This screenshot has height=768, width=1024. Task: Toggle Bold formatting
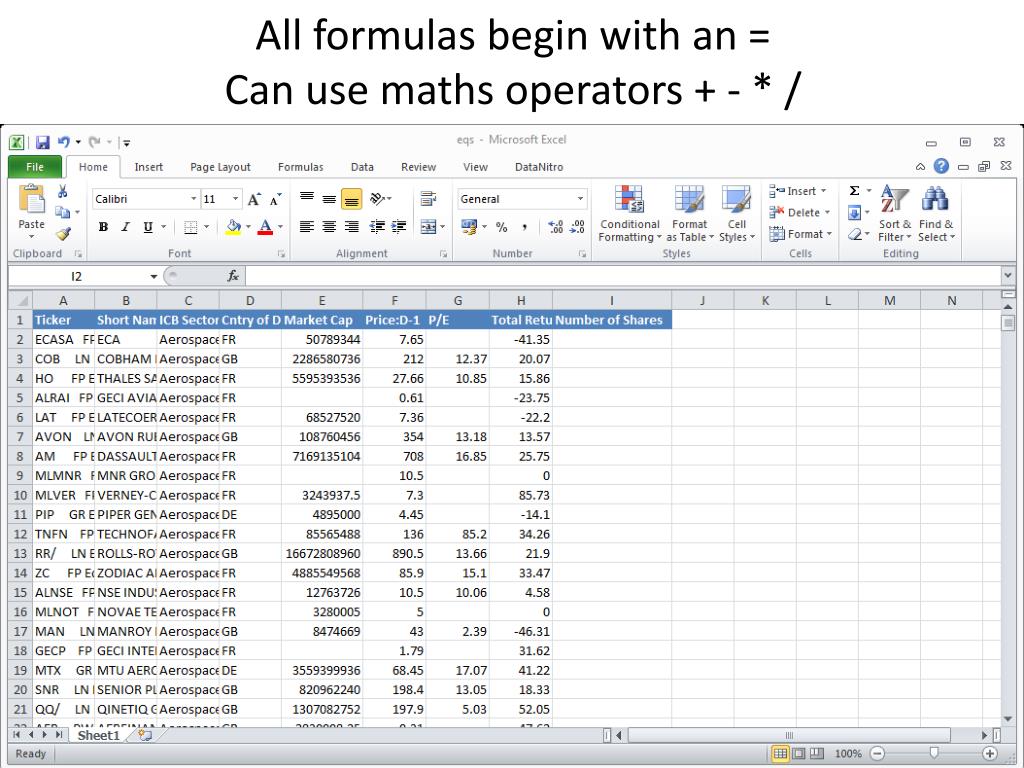103,227
